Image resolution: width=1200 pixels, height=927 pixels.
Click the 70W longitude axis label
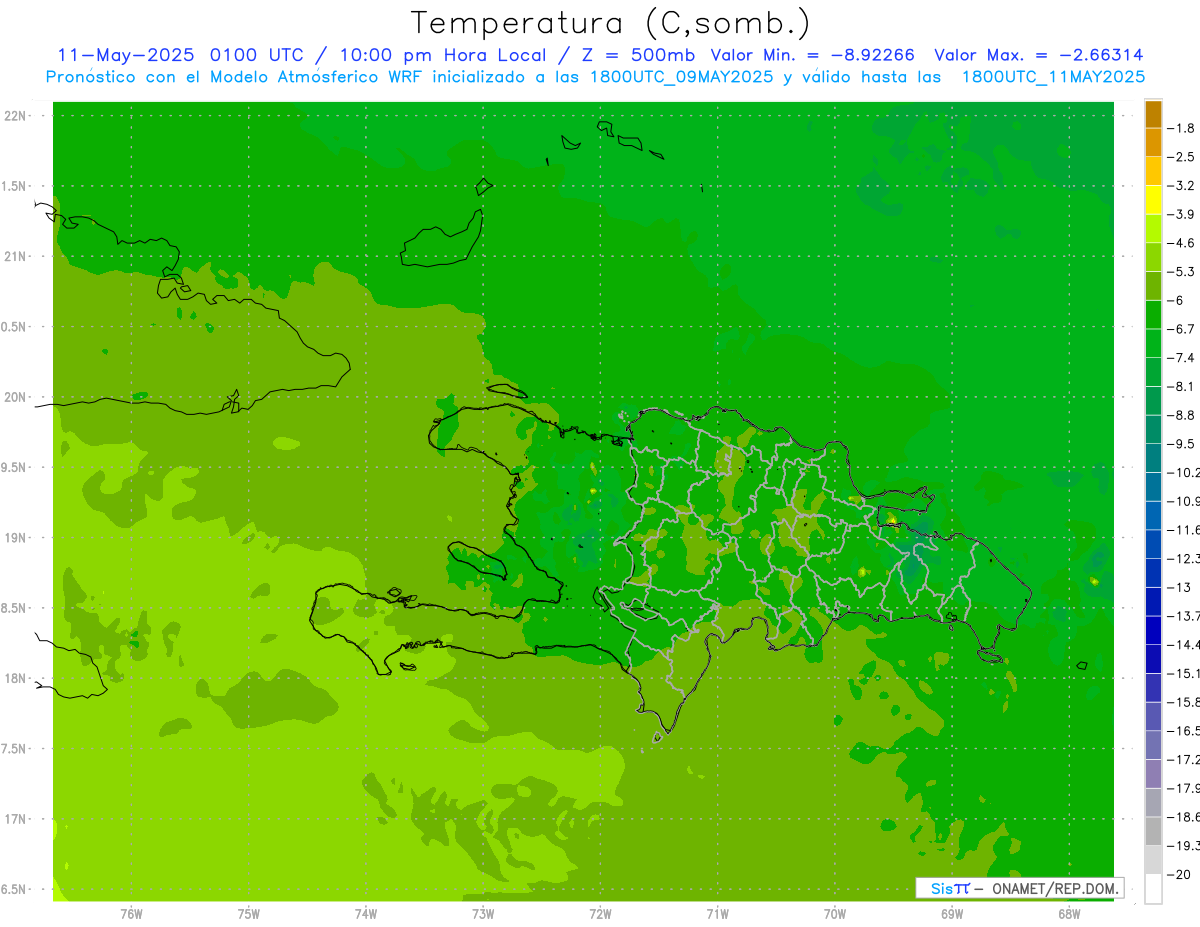[x=835, y=913]
